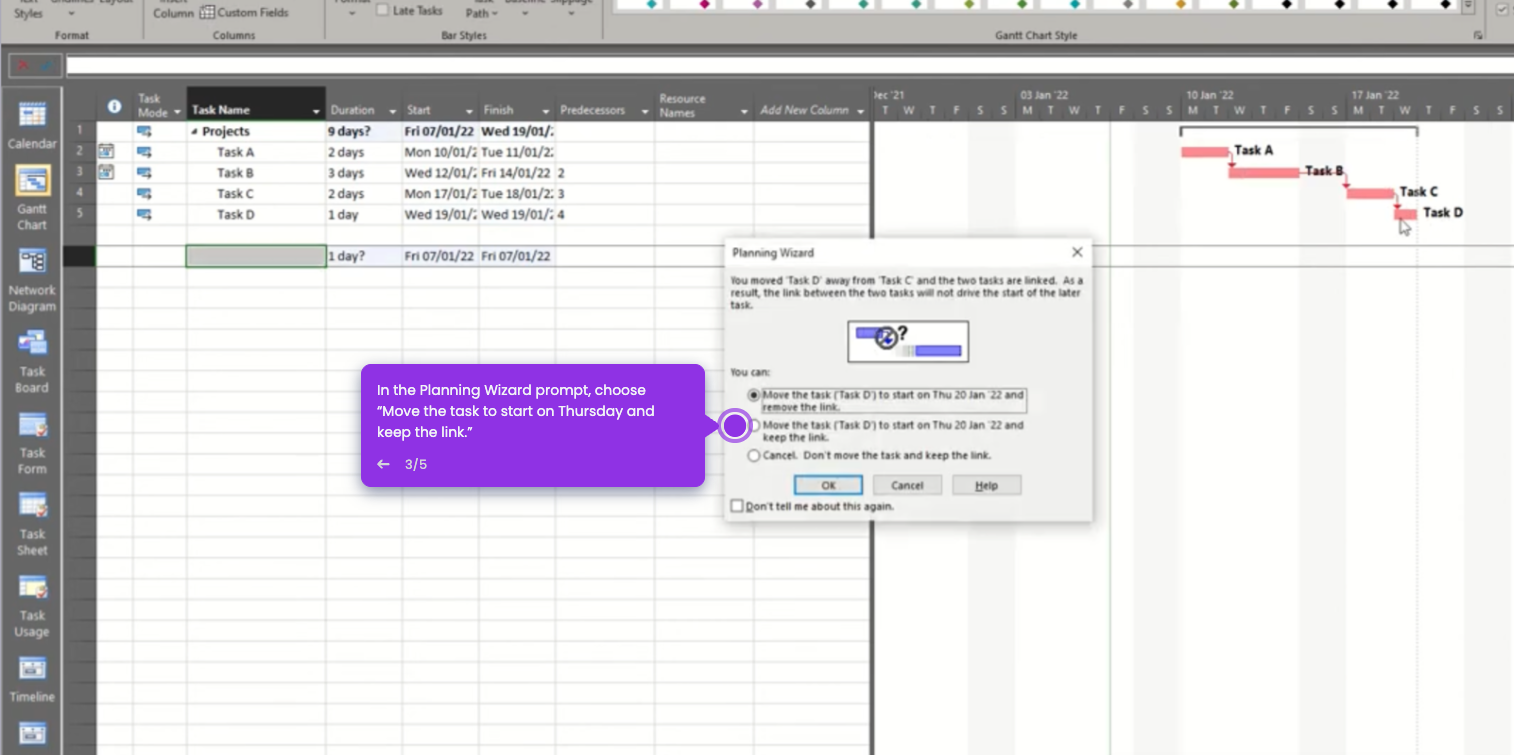Screen dimensions: 1514x755
Task: Tick 'Don't tell me about this again' checkbox
Action: coord(737,506)
